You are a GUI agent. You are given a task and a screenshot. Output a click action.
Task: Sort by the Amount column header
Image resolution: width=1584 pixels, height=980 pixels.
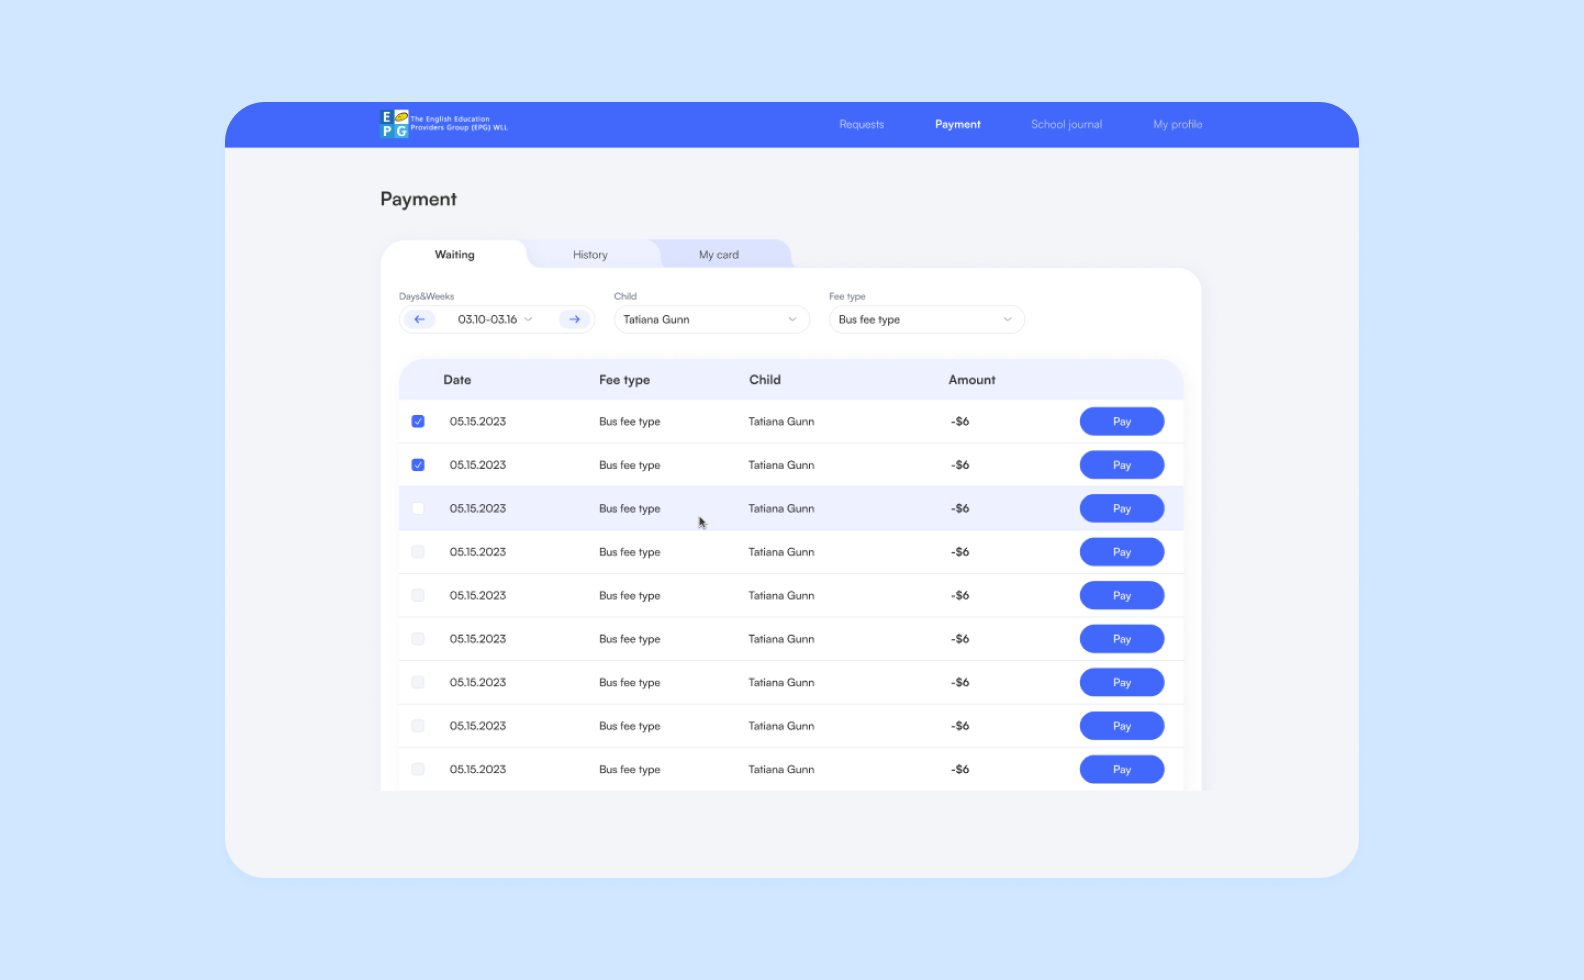(972, 380)
